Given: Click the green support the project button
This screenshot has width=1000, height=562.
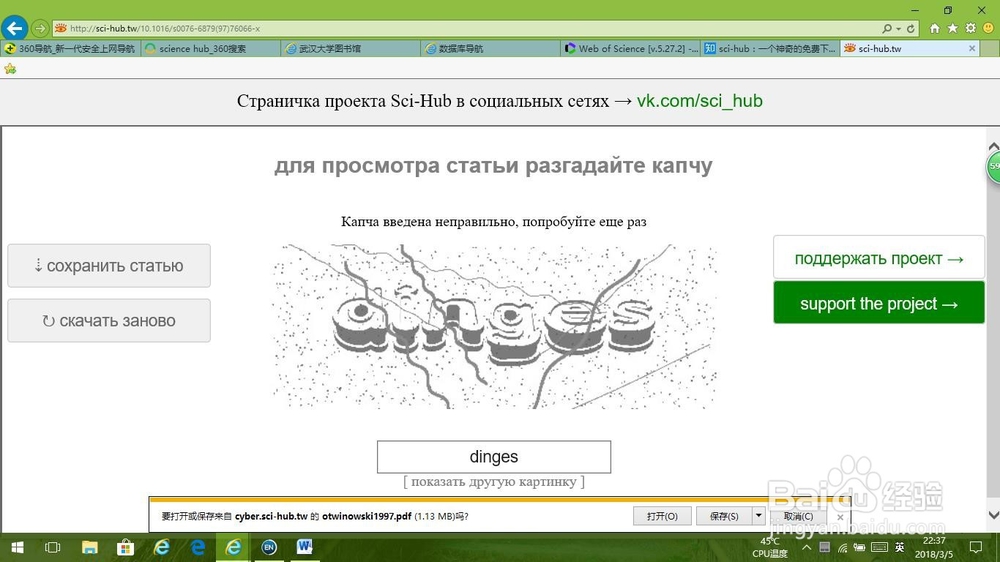Looking at the screenshot, I should pos(879,303).
